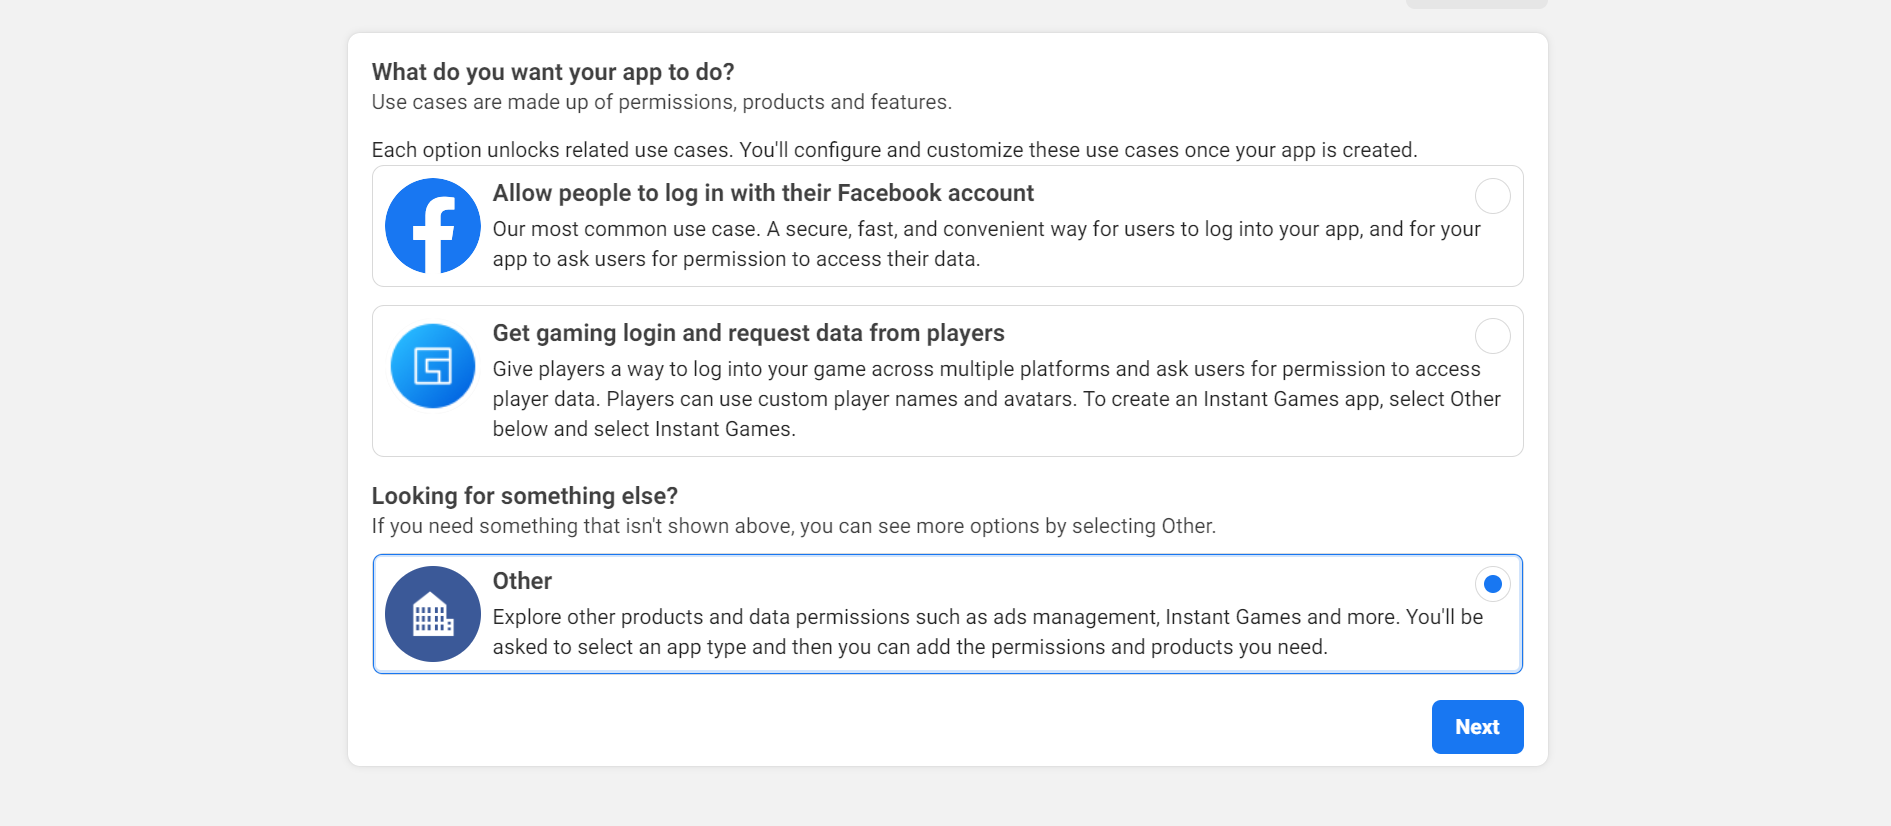Click 'Use cases are made up of permissions' text

pos(662,102)
